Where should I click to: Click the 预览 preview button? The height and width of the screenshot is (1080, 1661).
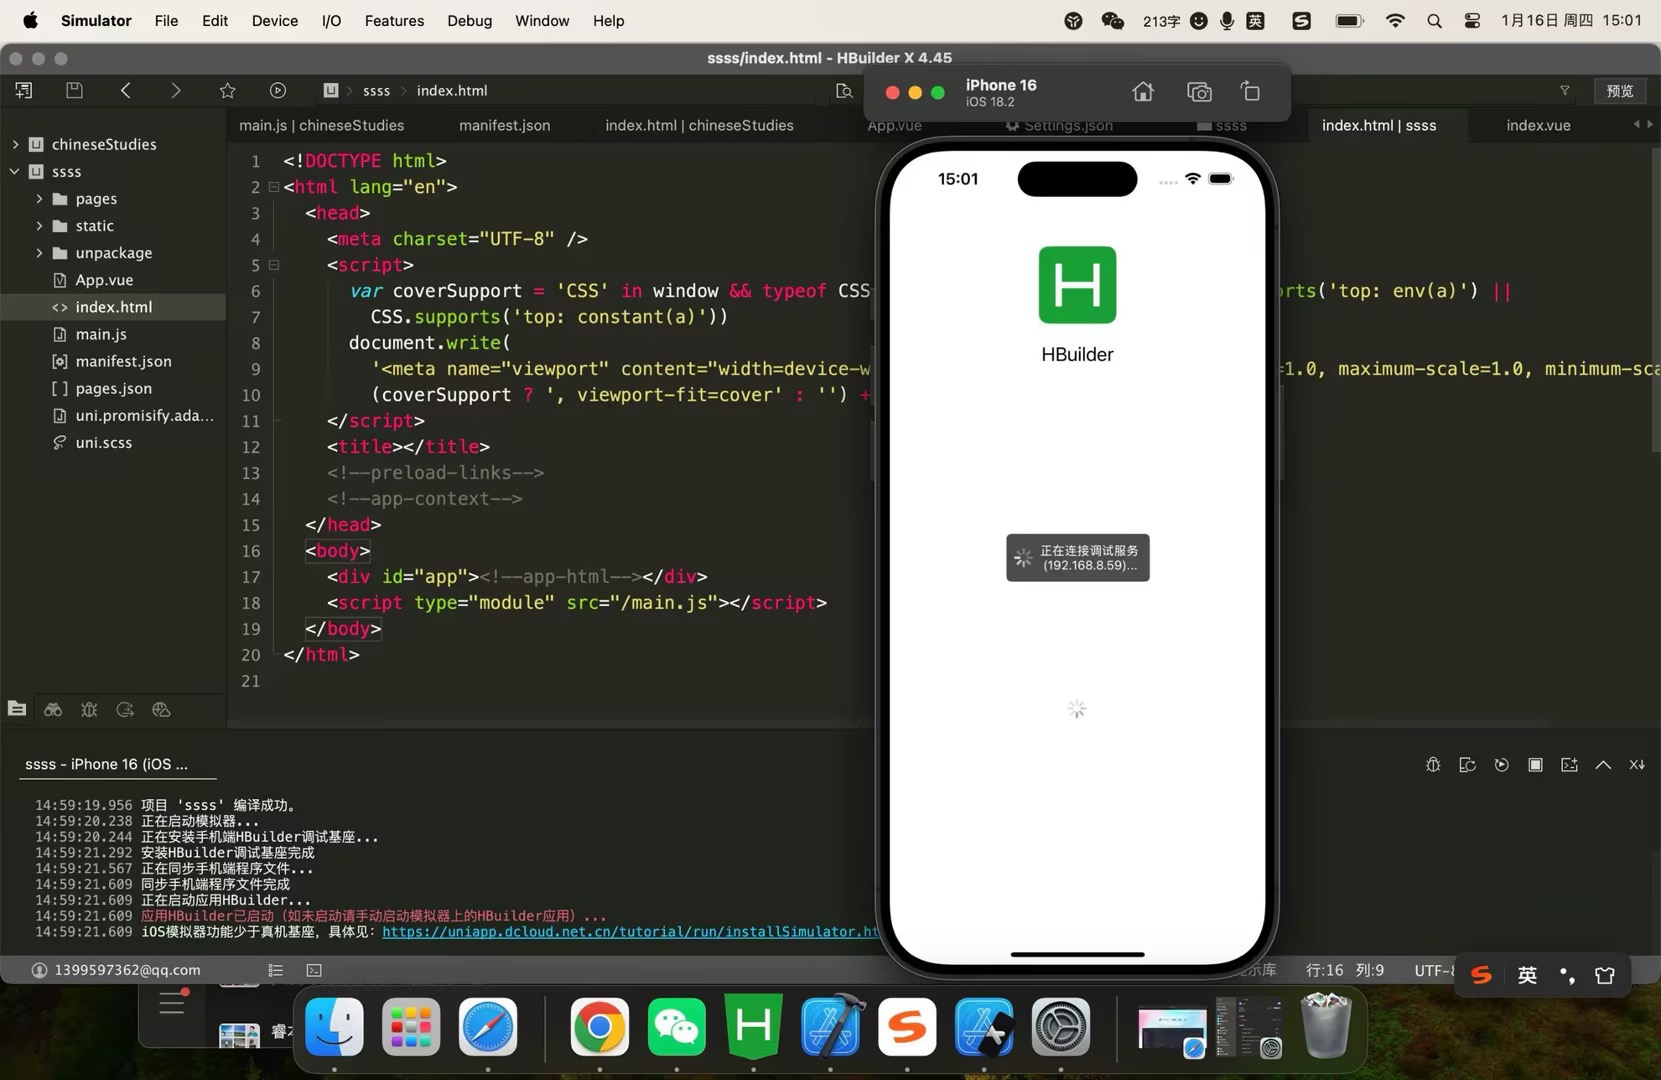(x=1620, y=90)
